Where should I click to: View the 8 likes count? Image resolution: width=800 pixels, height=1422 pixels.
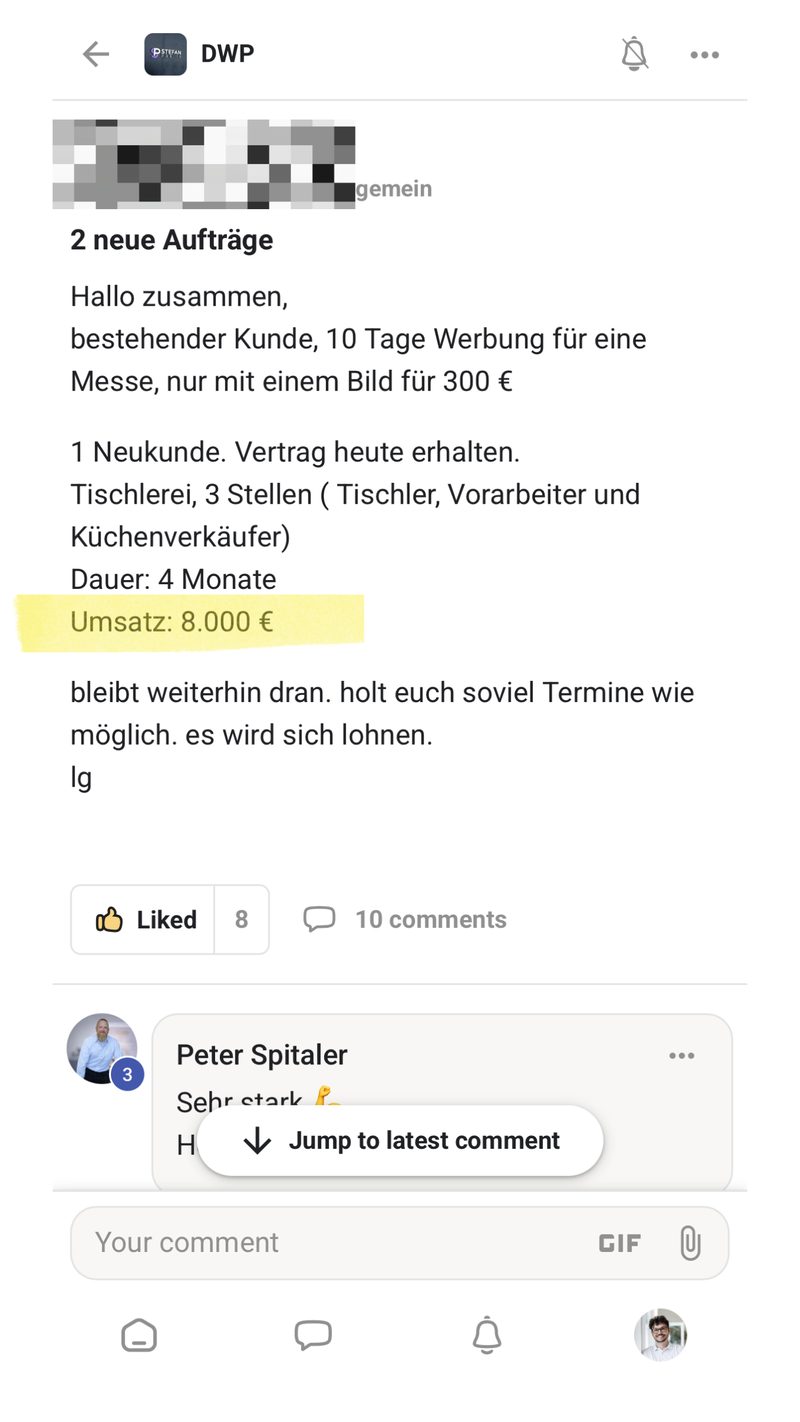coord(241,919)
